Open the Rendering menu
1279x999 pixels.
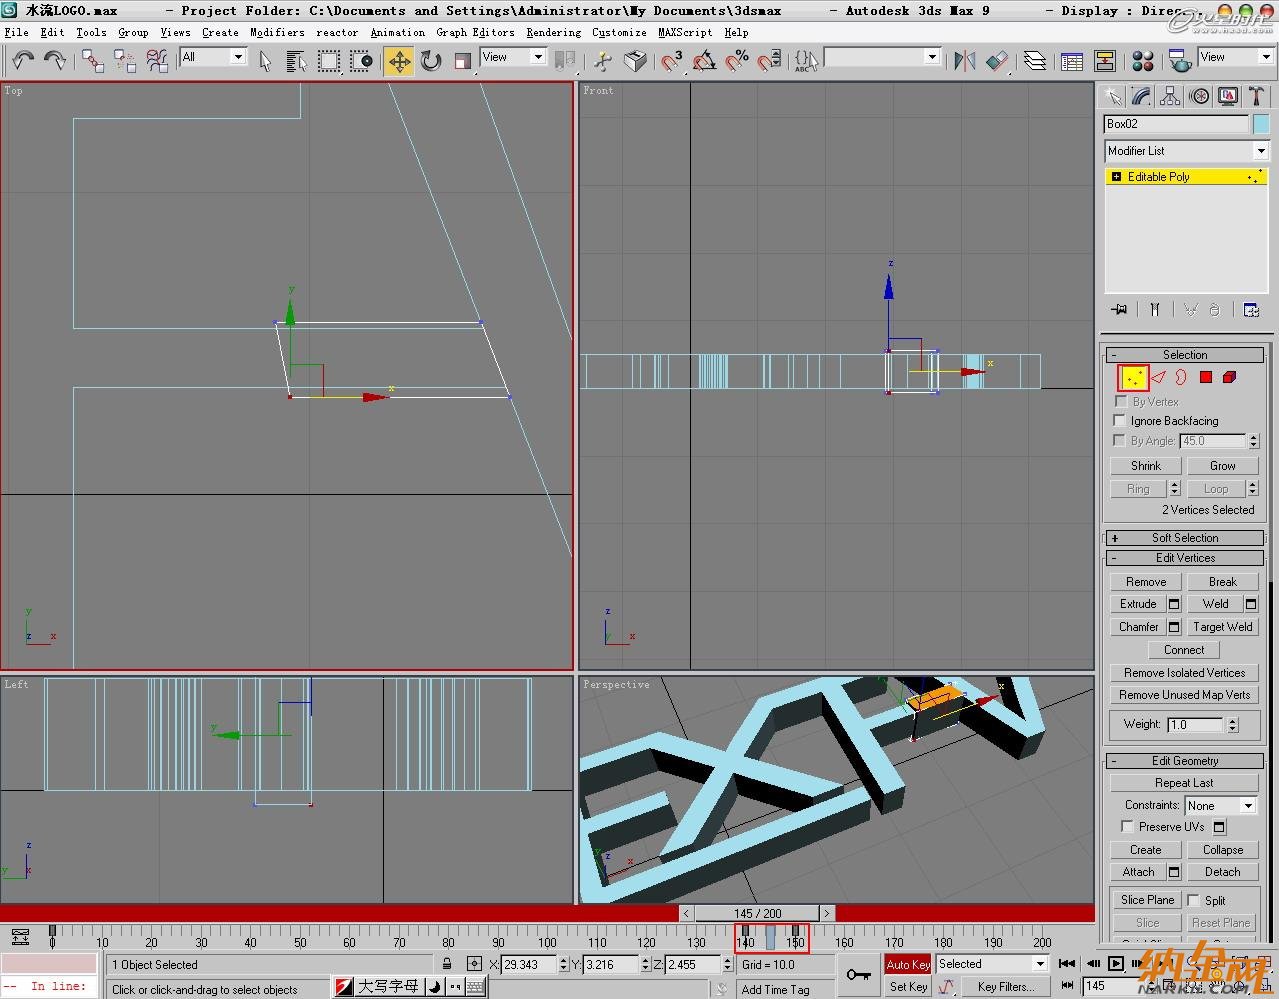tap(553, 32)
